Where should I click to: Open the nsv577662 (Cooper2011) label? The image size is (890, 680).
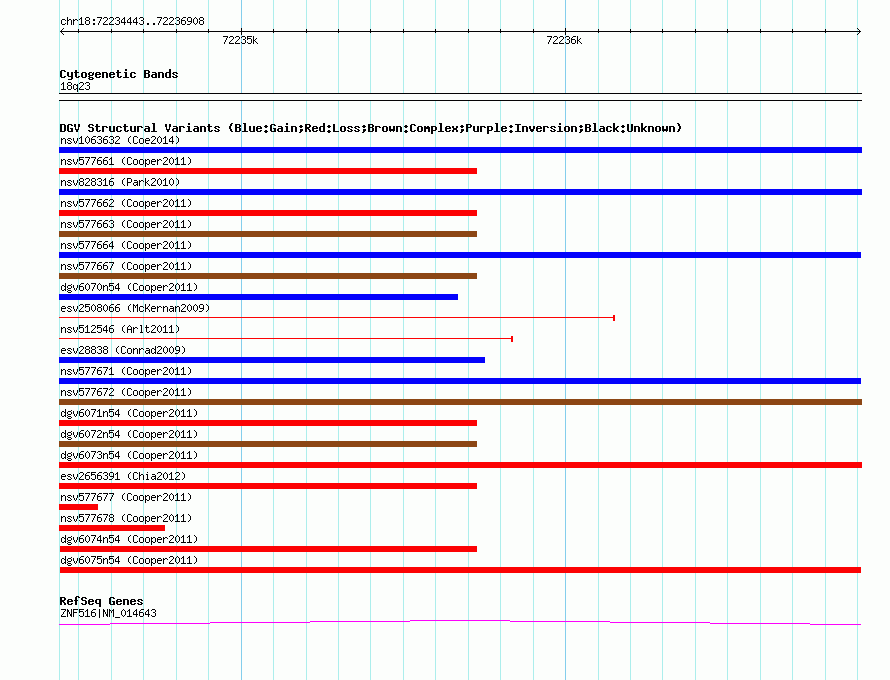[126, 203]
